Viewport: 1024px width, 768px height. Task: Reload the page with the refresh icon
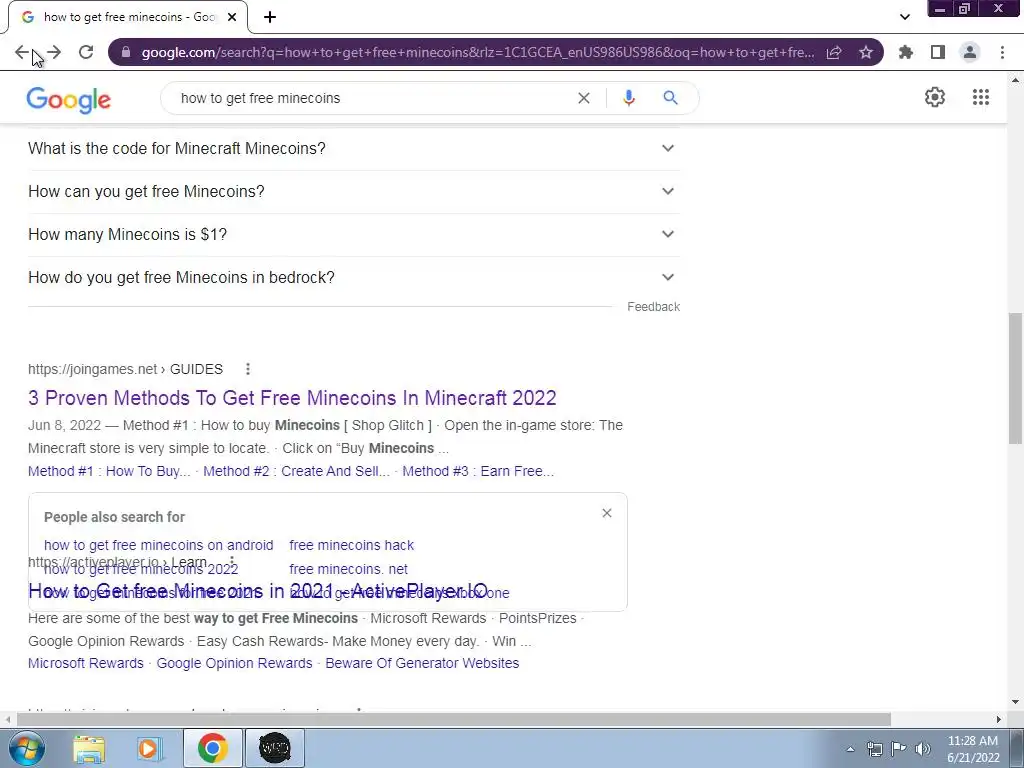coord(86,52)
